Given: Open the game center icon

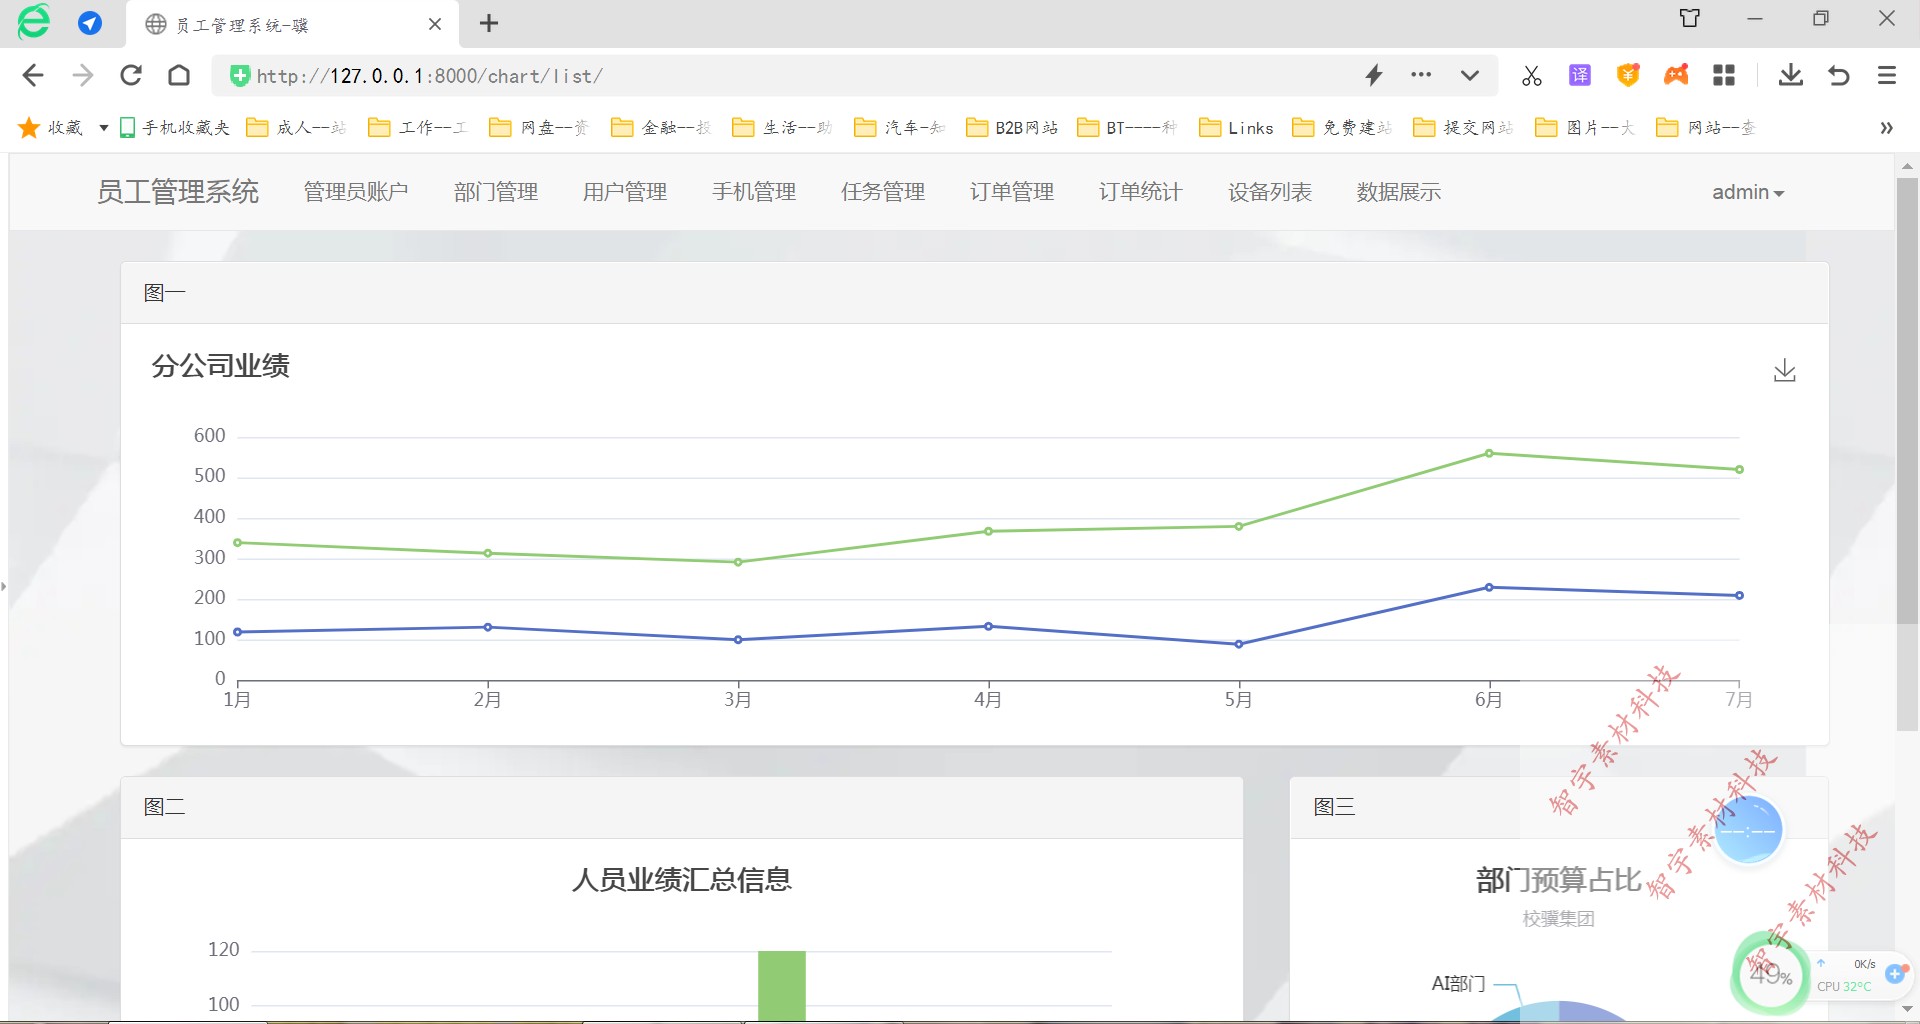Looking at the screenshot, I should pos(1676,75).
